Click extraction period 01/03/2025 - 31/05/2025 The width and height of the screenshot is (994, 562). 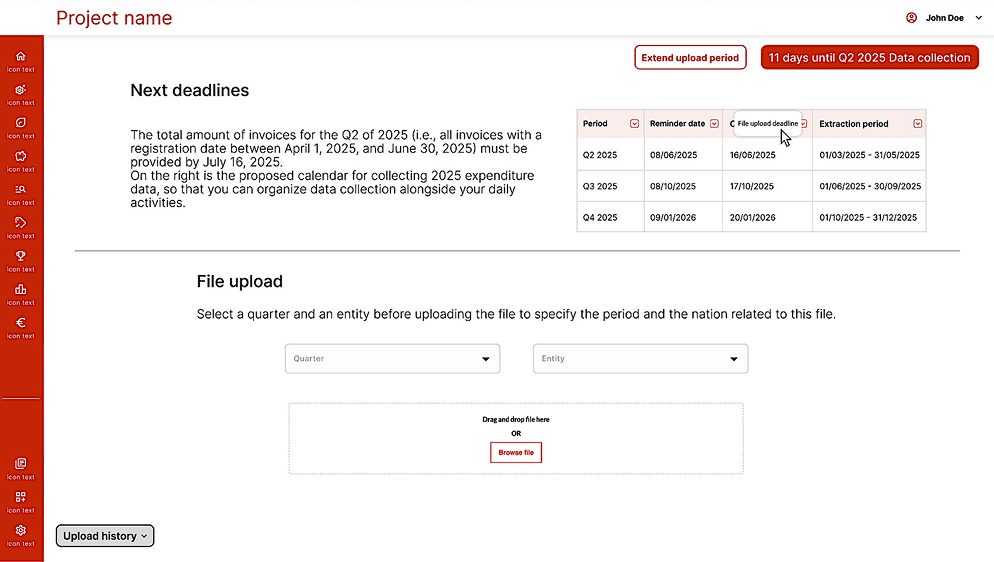point(869,155)
